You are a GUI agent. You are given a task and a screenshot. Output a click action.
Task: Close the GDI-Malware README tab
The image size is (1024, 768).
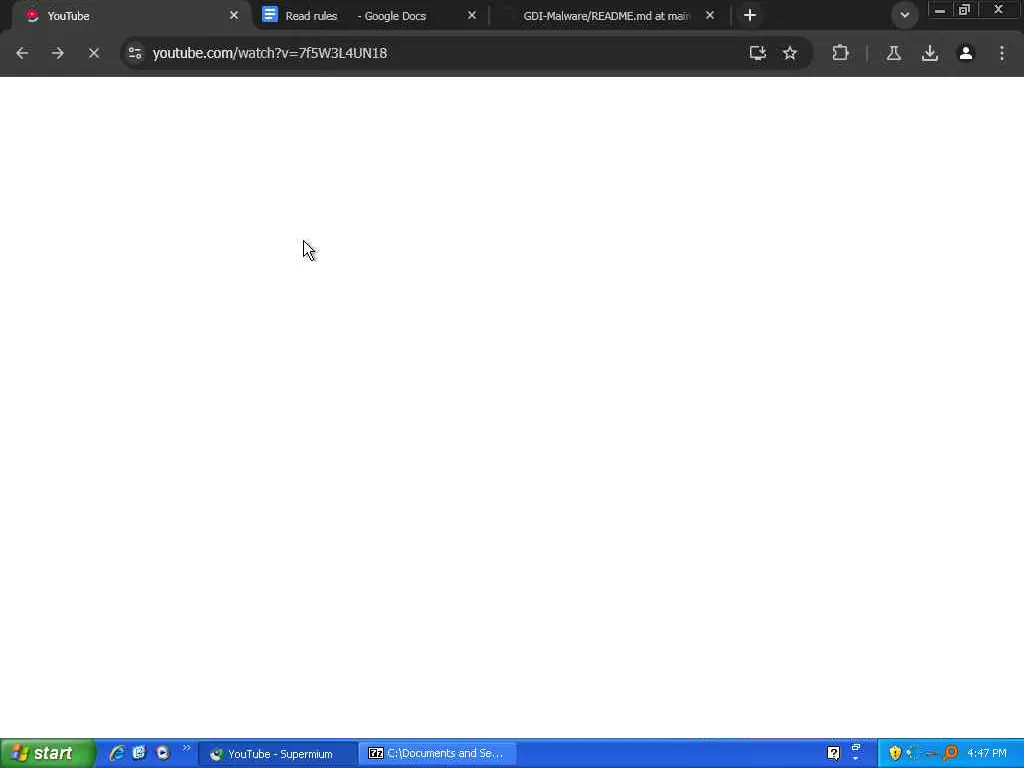click(x=710, y=15)
